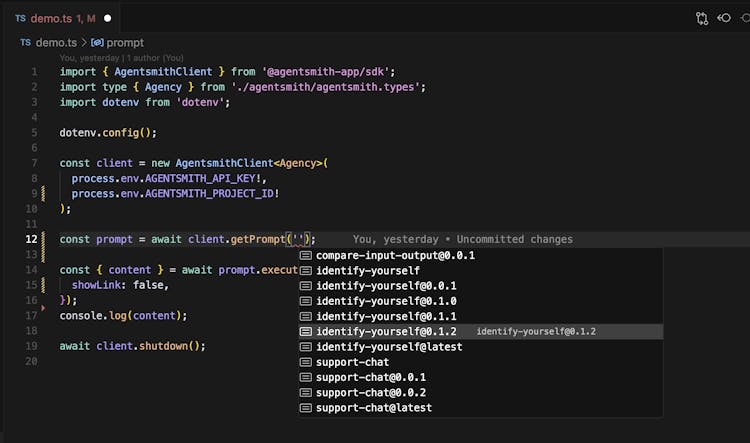The height and width of the screenshot is (443, 750).
Task: Click client.shutdown() on line 19
Action: tap(148, 346)
